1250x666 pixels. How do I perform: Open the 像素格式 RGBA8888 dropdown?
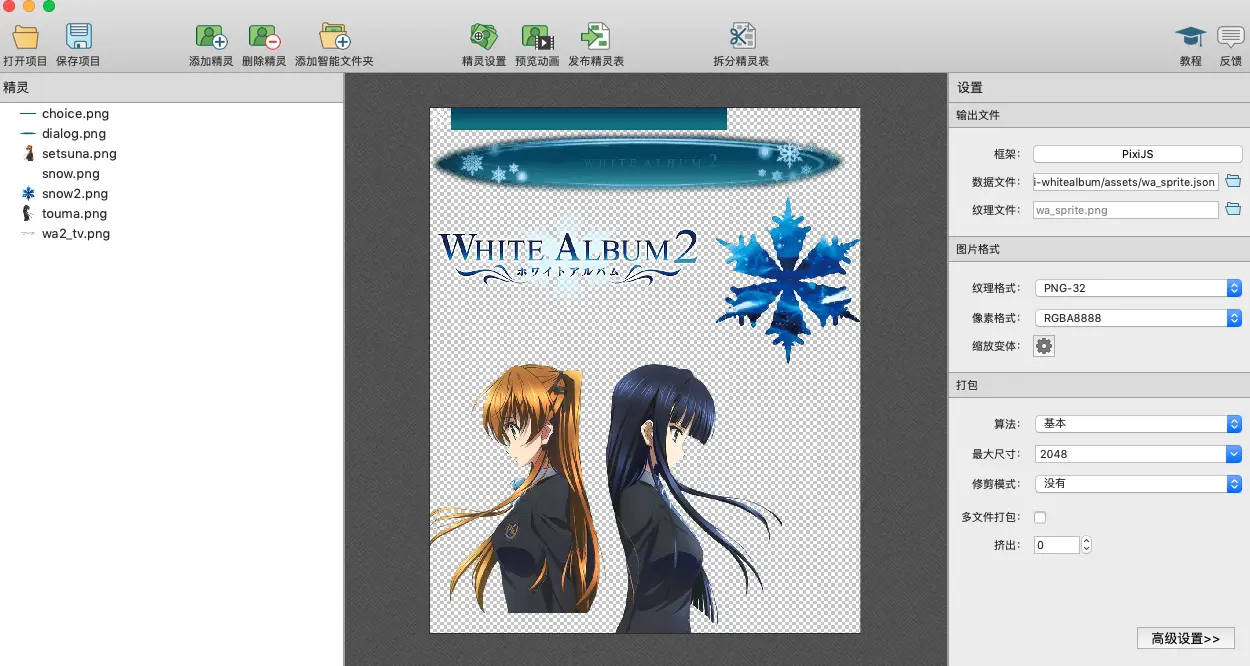pyautogui.click(x=1137, y=318)
